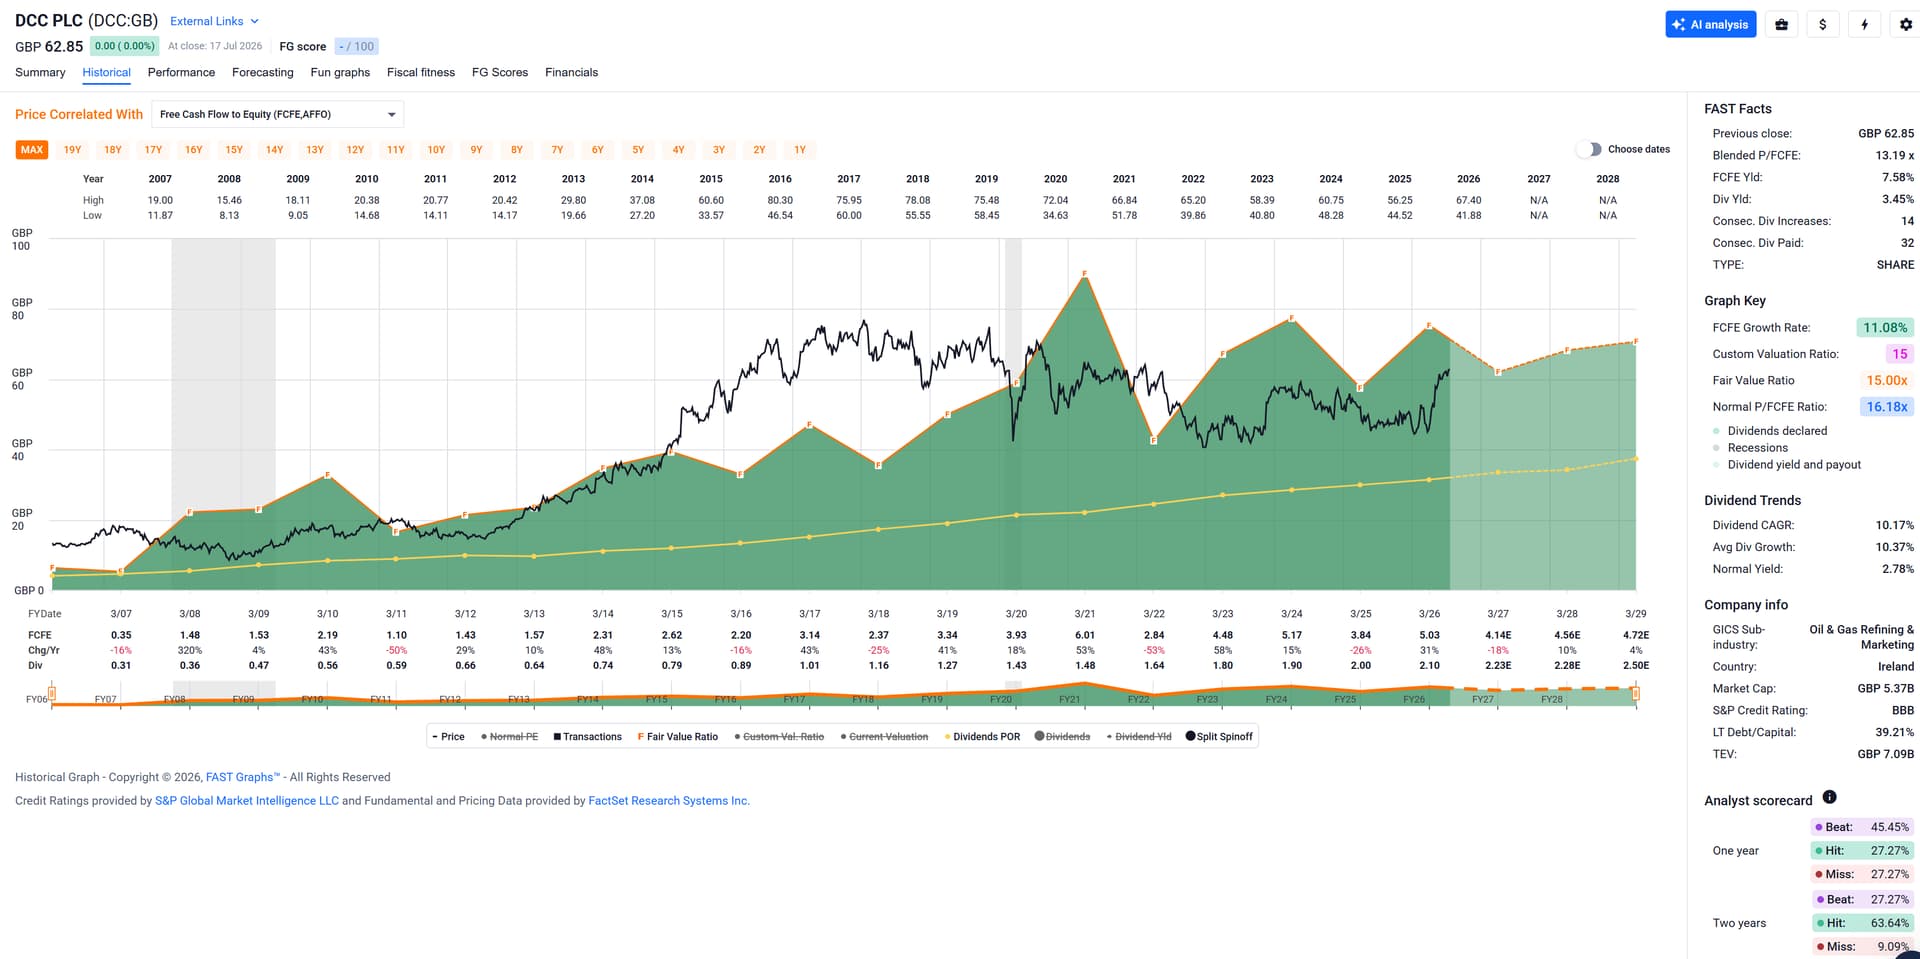This screenshot has width=1920, height=959.
Task: Go to the Forecasting tab
Action: click(263, 72)
